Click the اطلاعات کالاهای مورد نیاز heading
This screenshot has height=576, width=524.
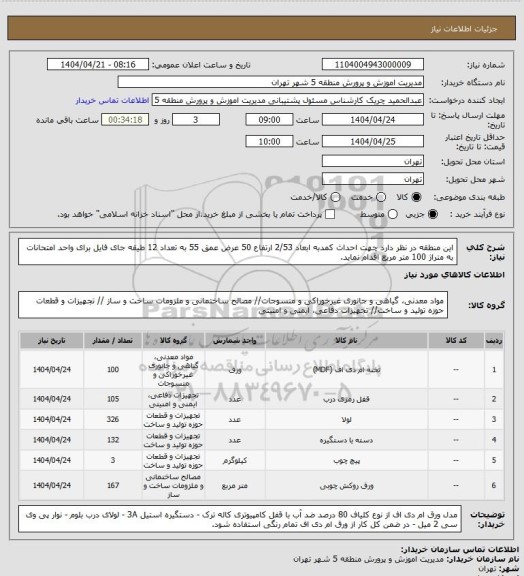tap(455, 275)
